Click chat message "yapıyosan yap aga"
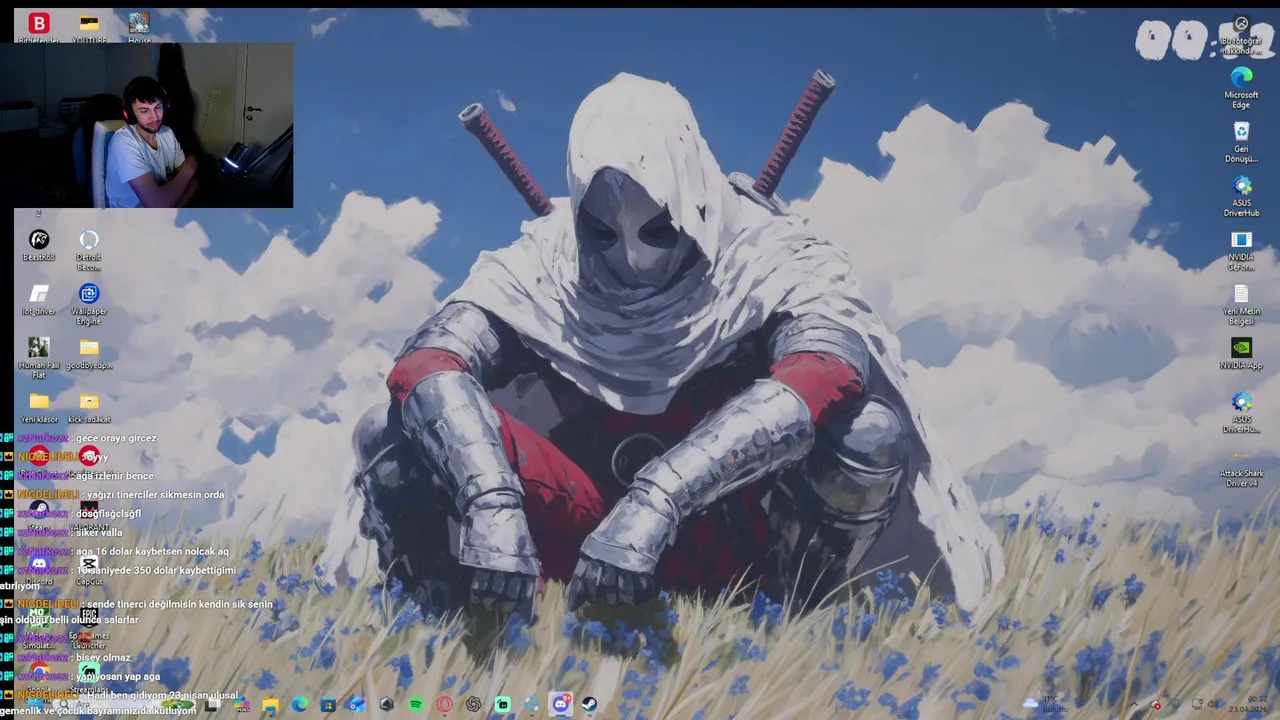1280x720 pixels. [118, 676]
